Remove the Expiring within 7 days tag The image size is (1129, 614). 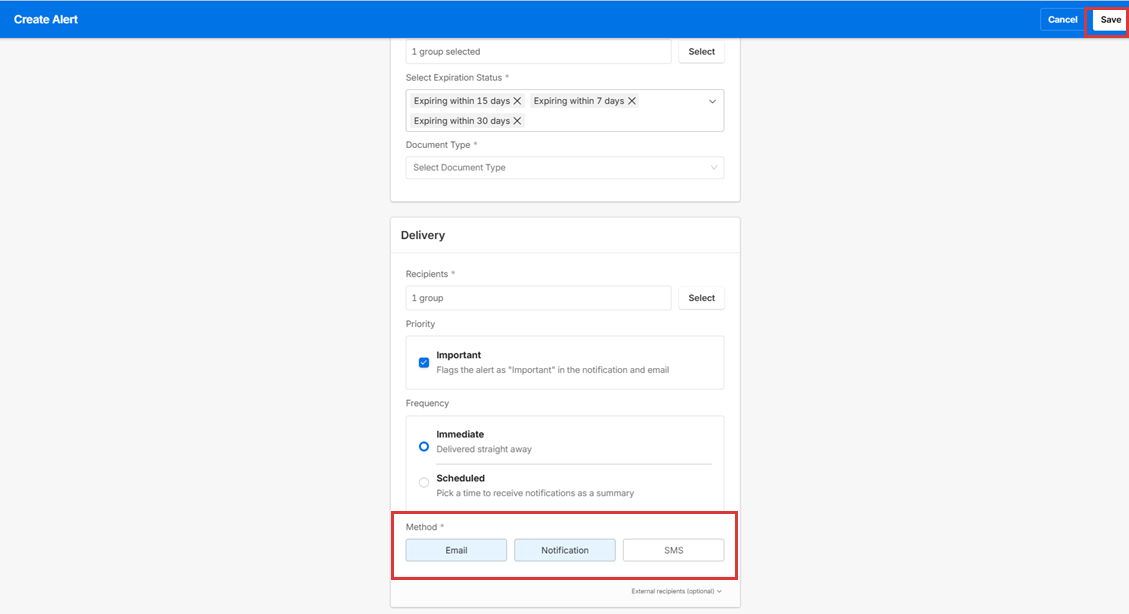631,101
